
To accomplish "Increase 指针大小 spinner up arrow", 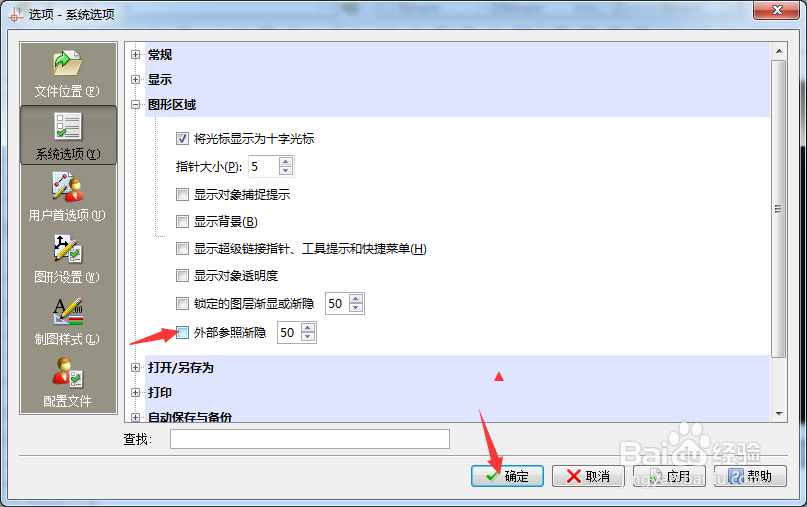I will pos(286,162).
